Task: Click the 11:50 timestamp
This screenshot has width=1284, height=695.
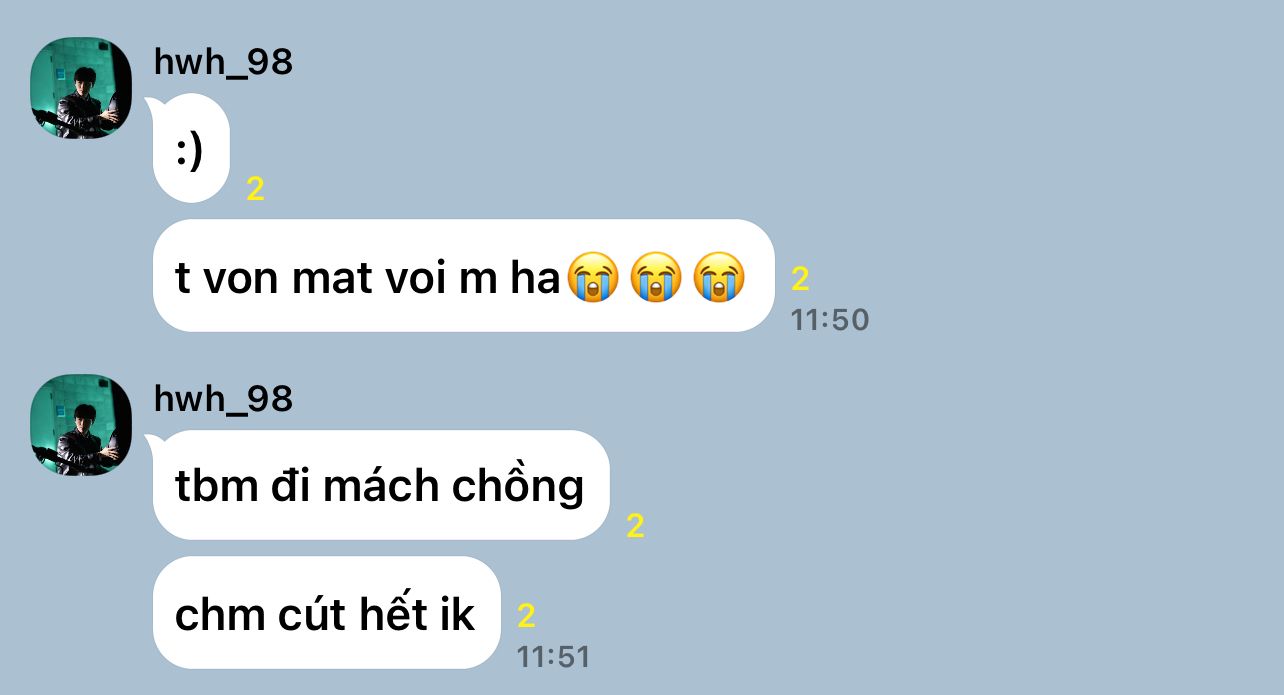Action: coord(830,320)
